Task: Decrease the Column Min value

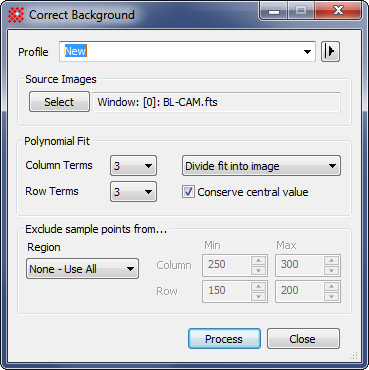Action: click(259, 270)
